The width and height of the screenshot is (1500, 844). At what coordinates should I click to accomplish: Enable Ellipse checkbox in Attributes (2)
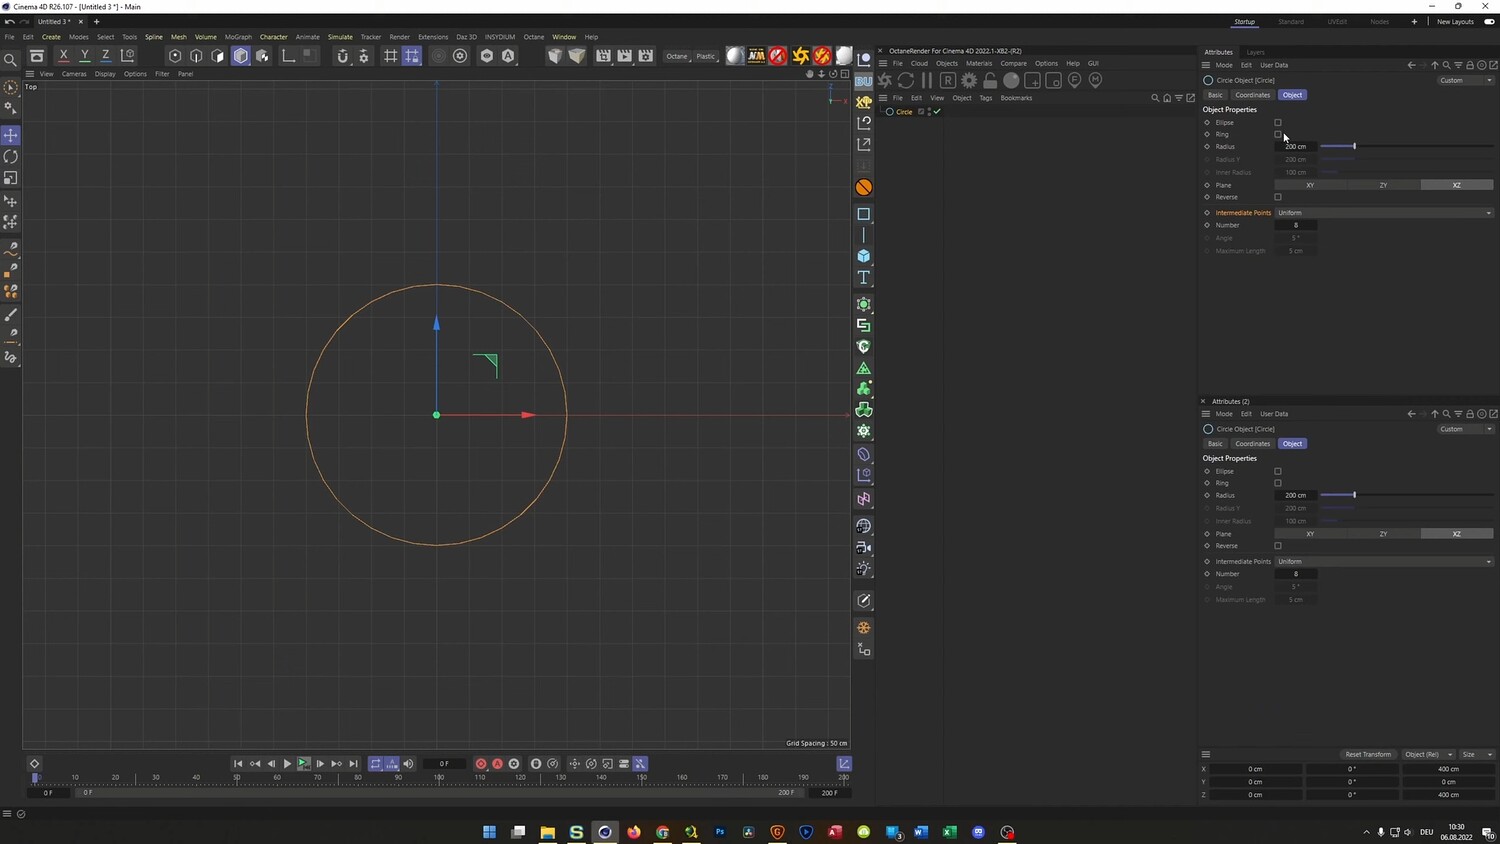(x=1278, y=471)
